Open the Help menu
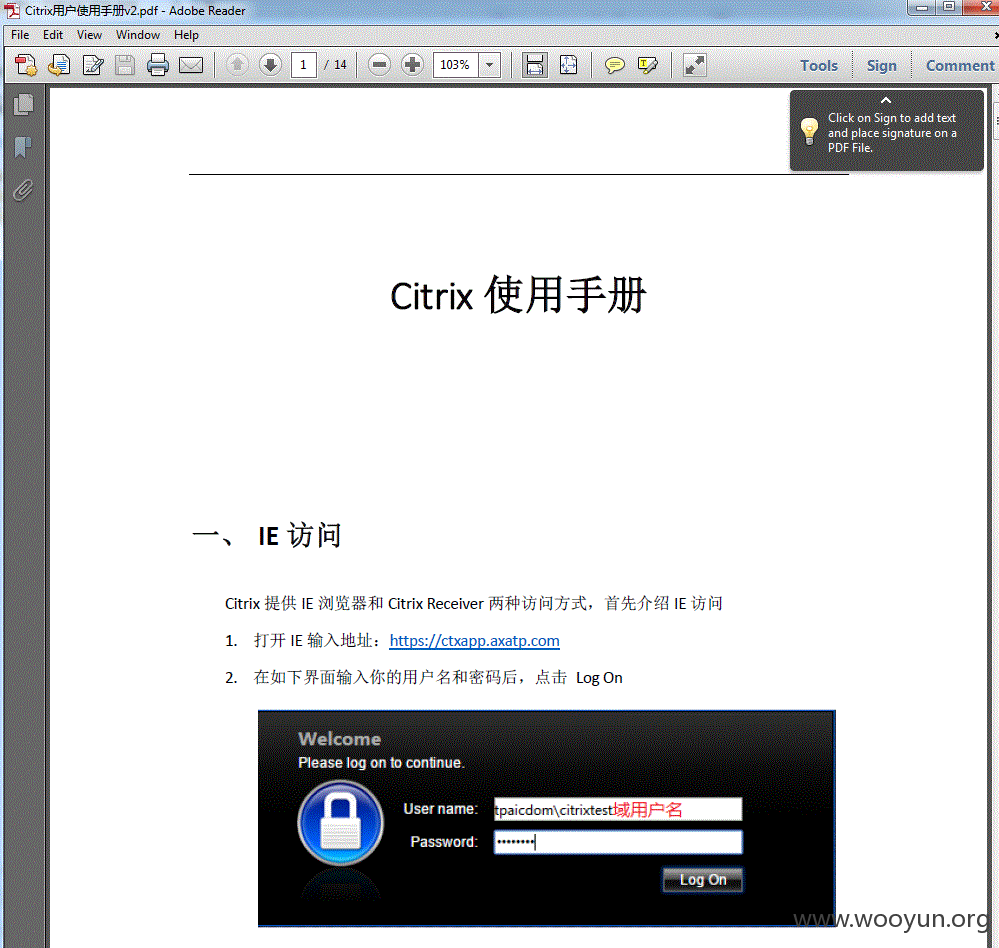 coord(186,35)
